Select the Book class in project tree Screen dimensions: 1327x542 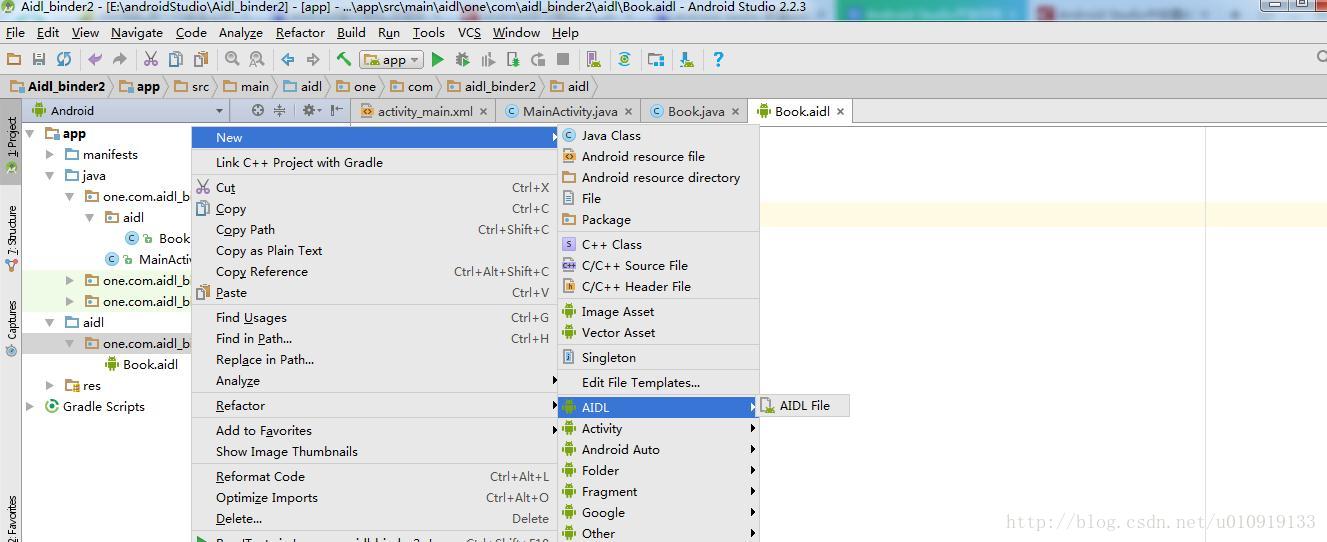pos(158,238)
